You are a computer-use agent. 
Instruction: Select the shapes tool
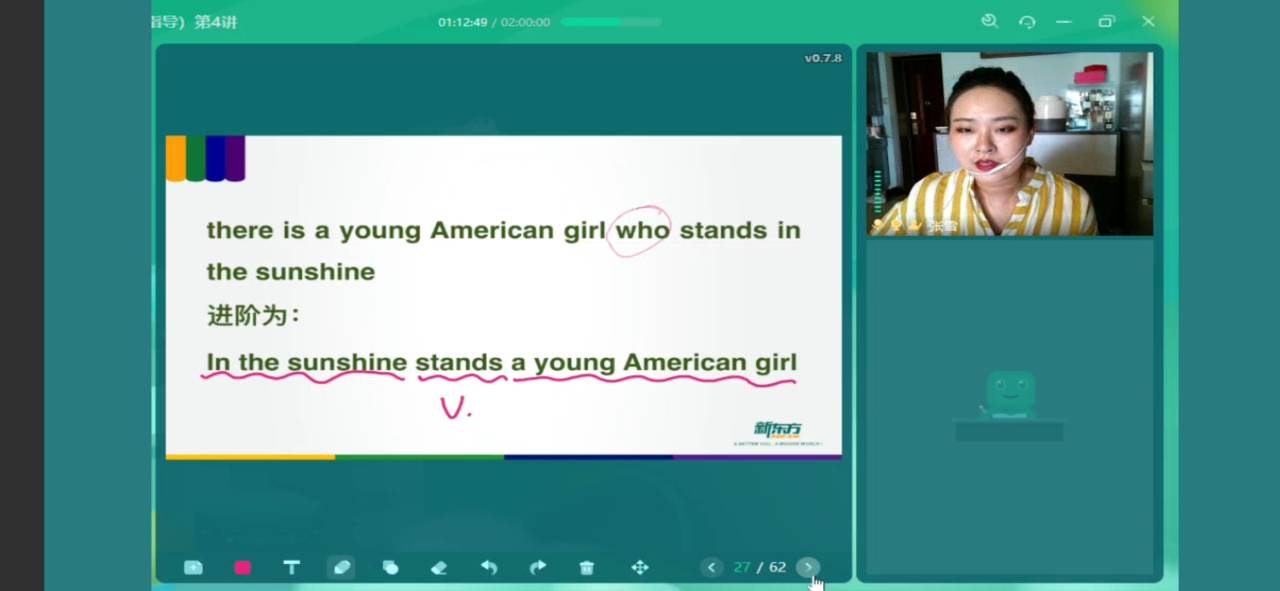390,567
